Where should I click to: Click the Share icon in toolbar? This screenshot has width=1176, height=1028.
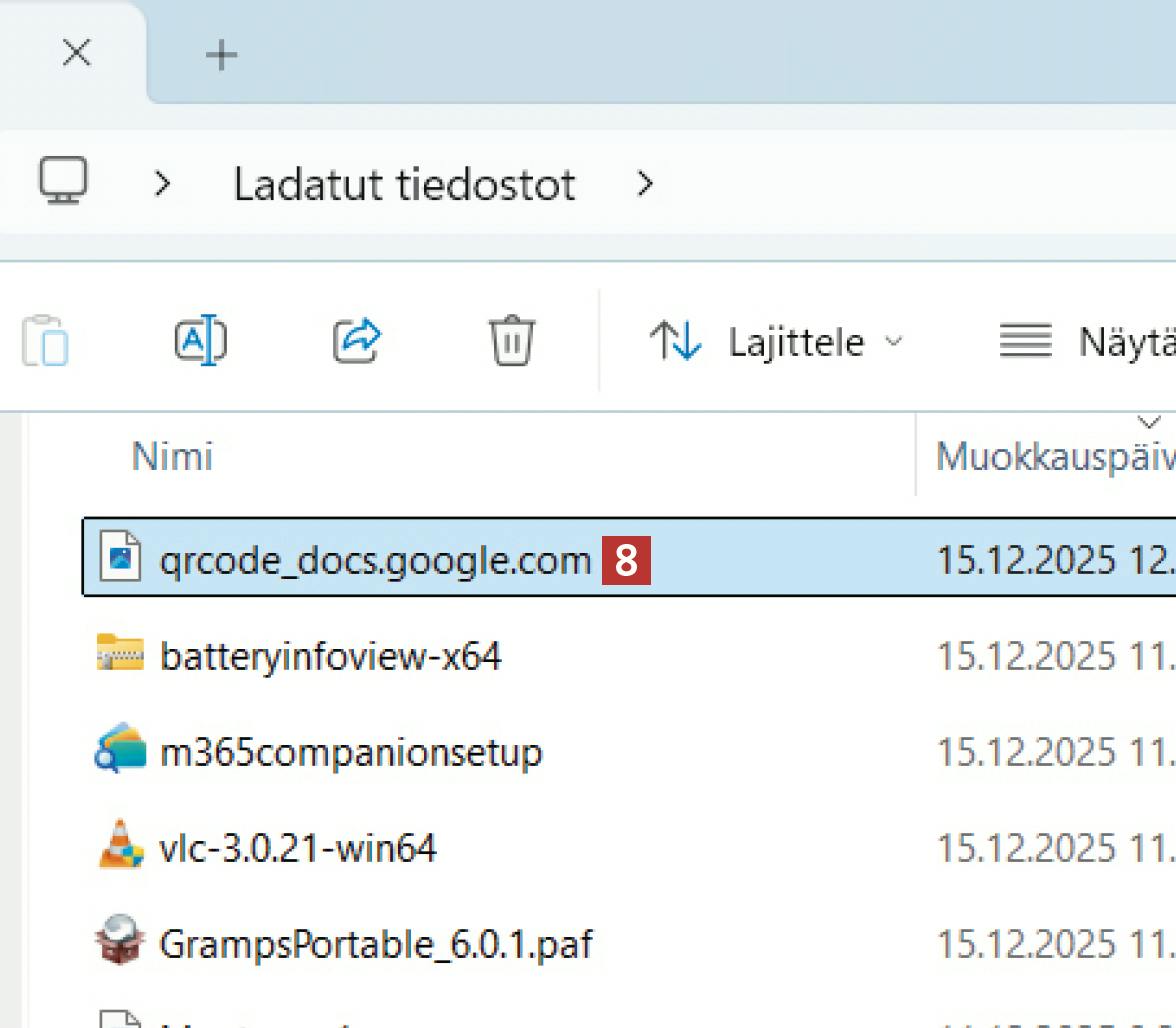pyautogui.click(x=357, y=341)
